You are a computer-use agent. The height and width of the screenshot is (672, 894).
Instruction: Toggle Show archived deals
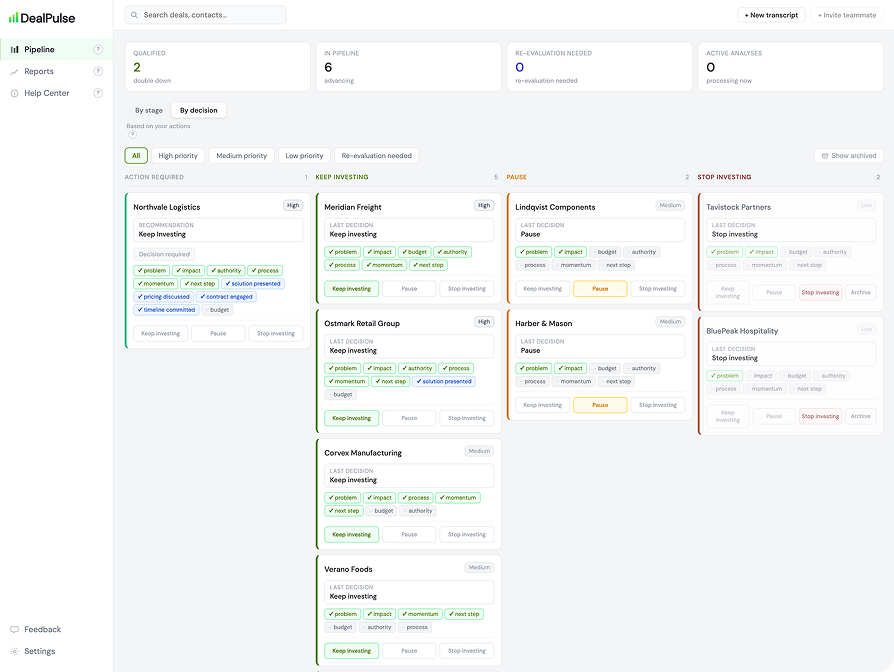pyautogui.click(x=848, y=156)
